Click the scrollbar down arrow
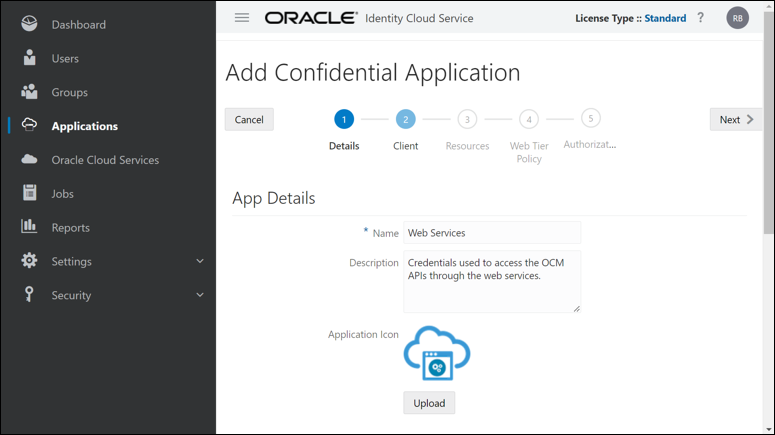This screenshot has height=435, width=775. [768, 430]
